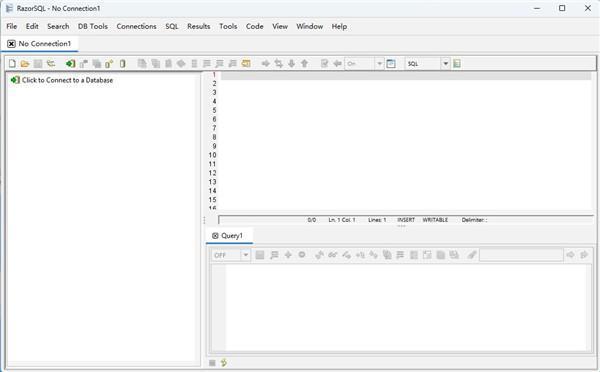Click the cylinder icon left of the grayed copy icons
This screenshot has width=600, height=372.
click(122, 64)
